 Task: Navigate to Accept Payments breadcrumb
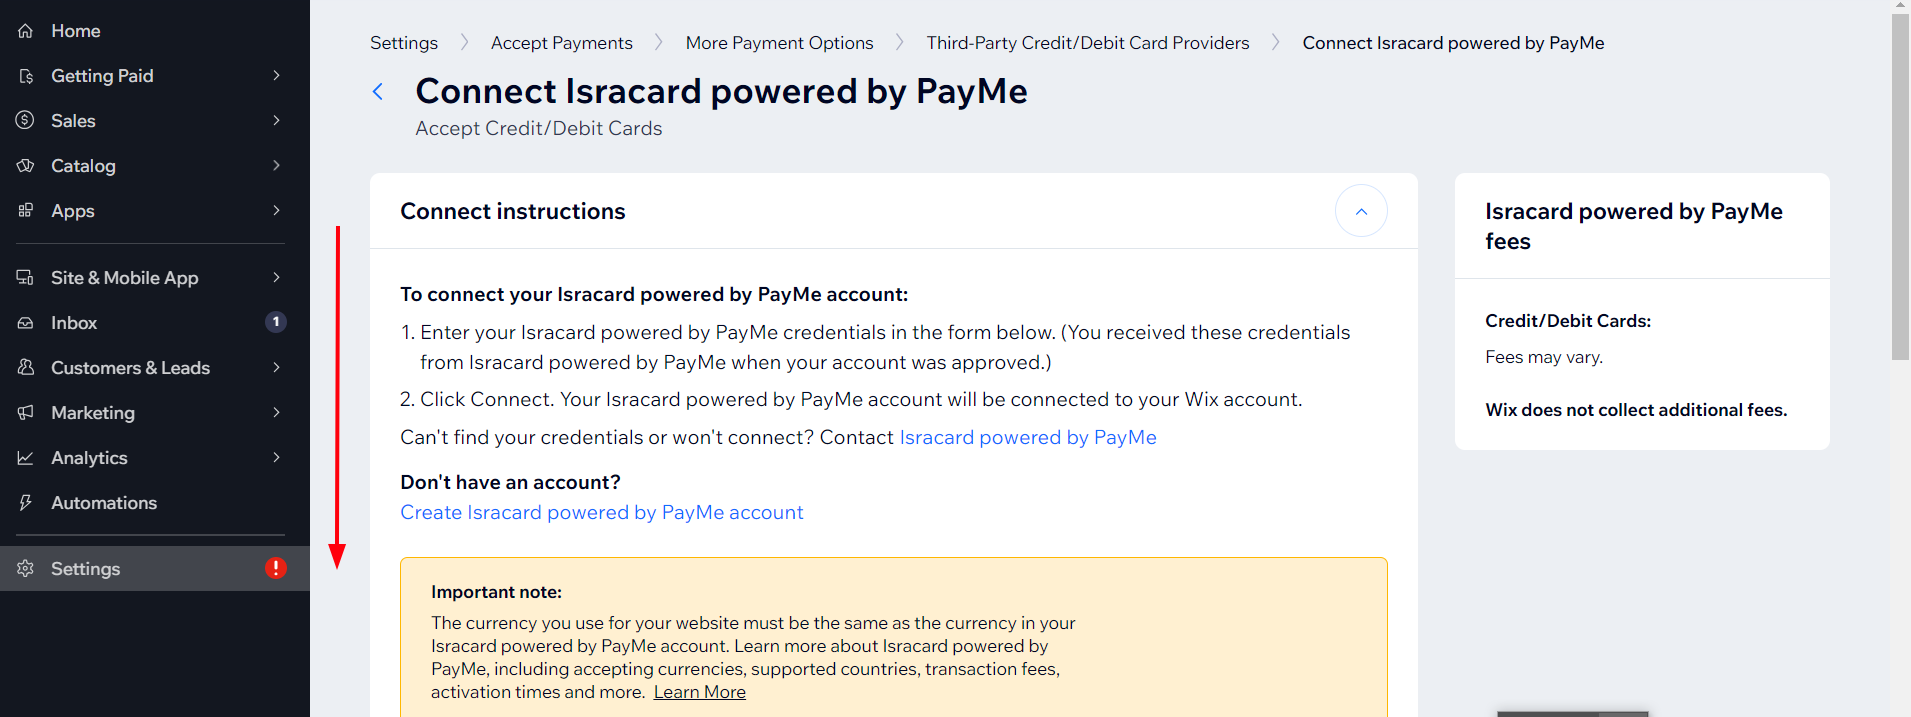coord(562,43)
